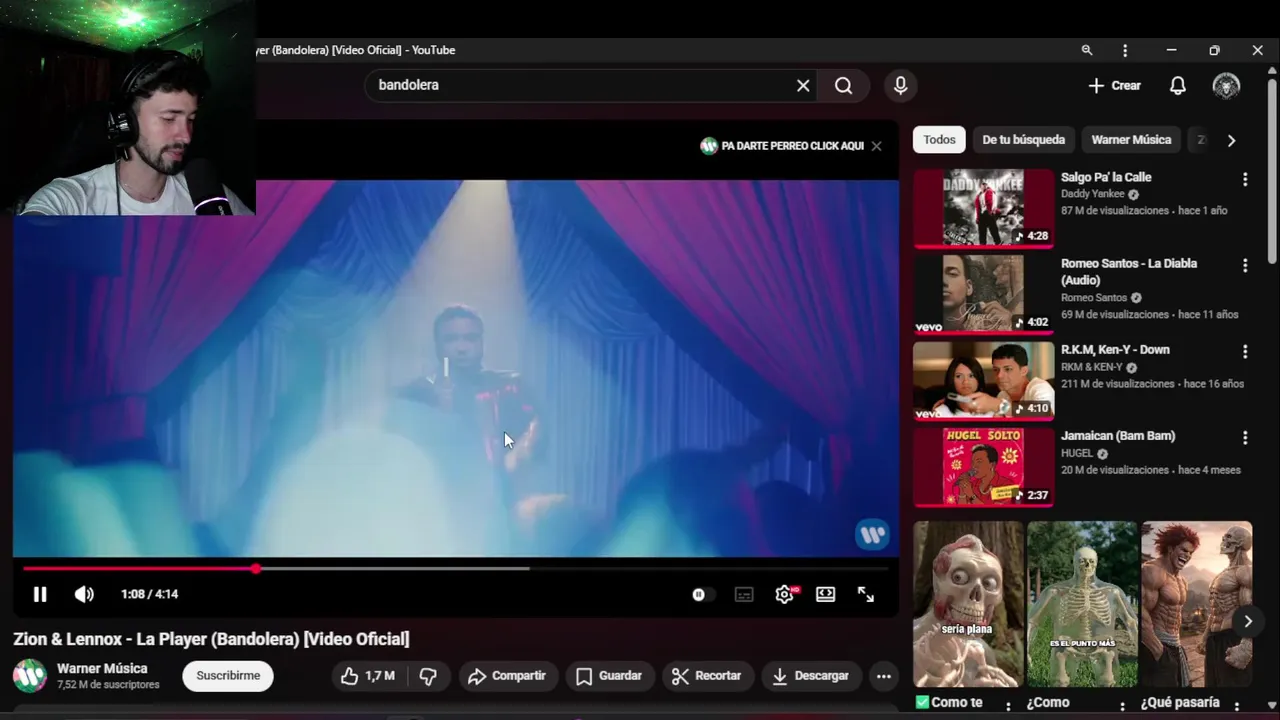Viewport: 1280px width, 720px height.
Task: Open more actions ellipsis under video
Action: [884, 676]
